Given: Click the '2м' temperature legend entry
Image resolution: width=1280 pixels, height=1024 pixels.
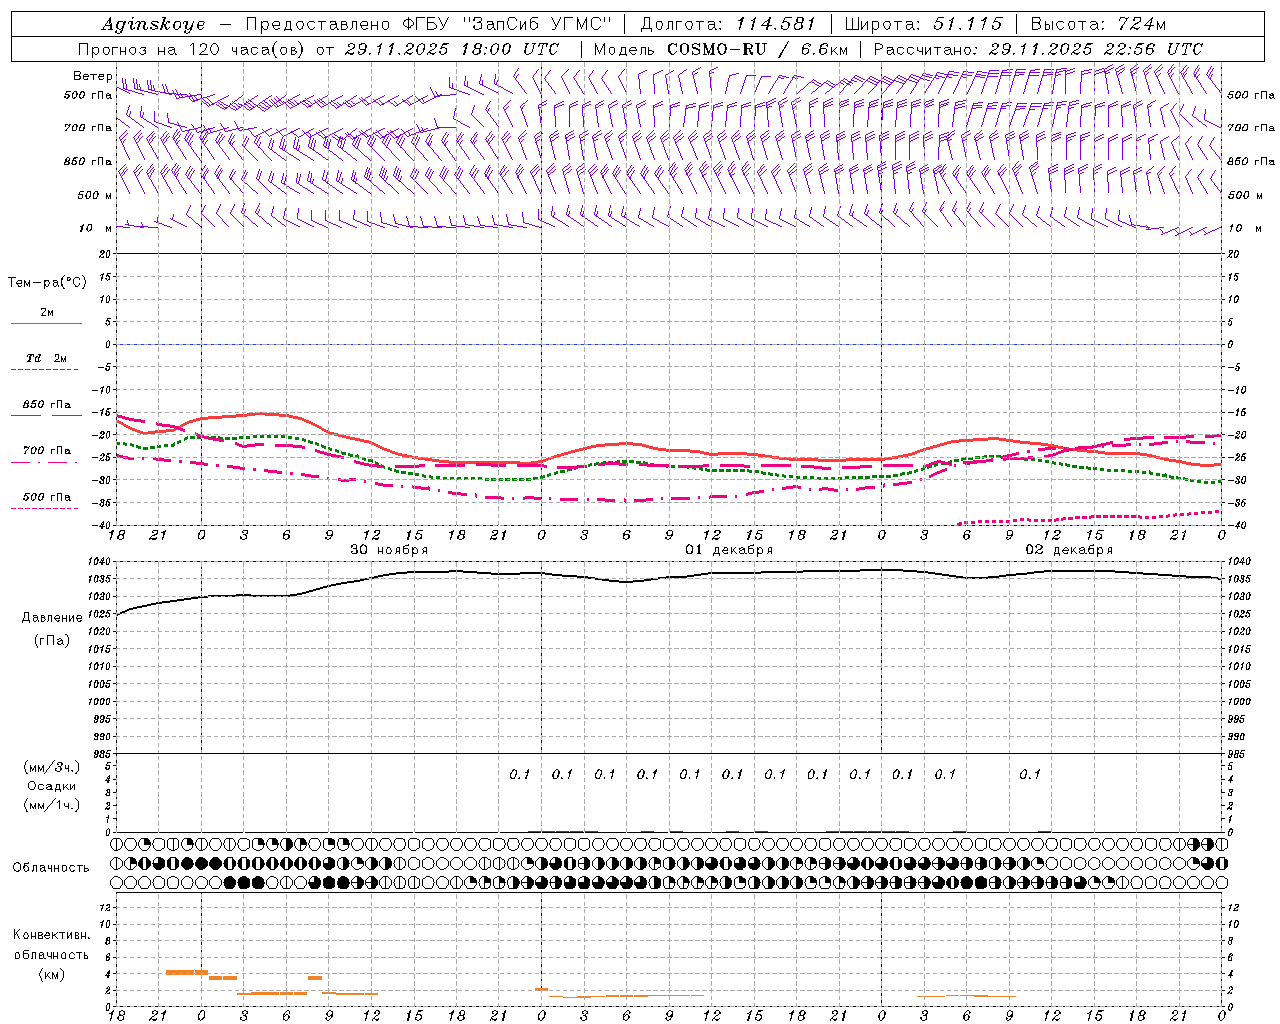Looking at the screenshot, I should pos(47,313).
